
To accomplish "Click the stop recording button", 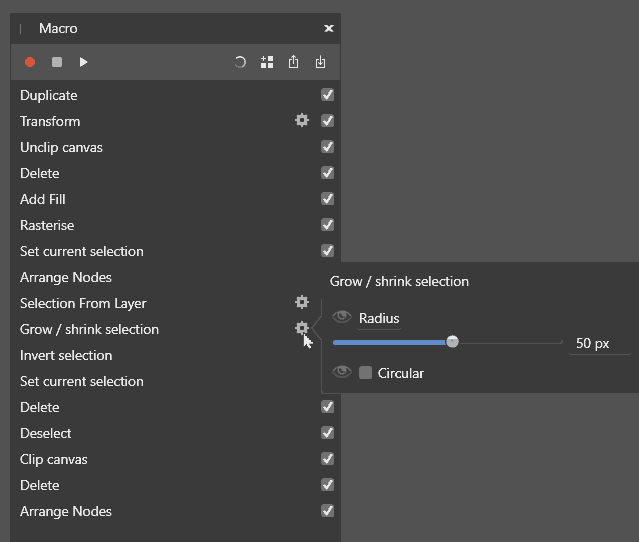I will pos(57,62).
